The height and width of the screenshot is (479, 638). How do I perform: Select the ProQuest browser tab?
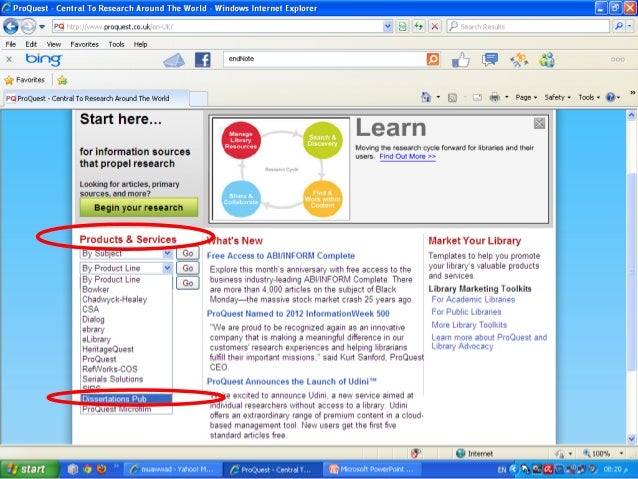point(96,98)
